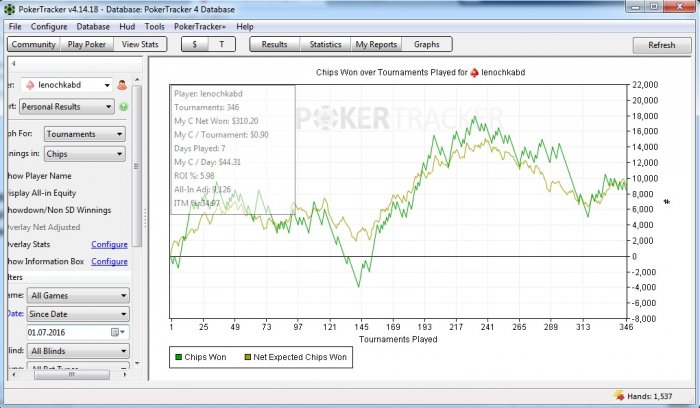The height and width of the screenshot is (408, 700).
Task: Open the Since Date filter dropdown
Action: click(79, 314)
